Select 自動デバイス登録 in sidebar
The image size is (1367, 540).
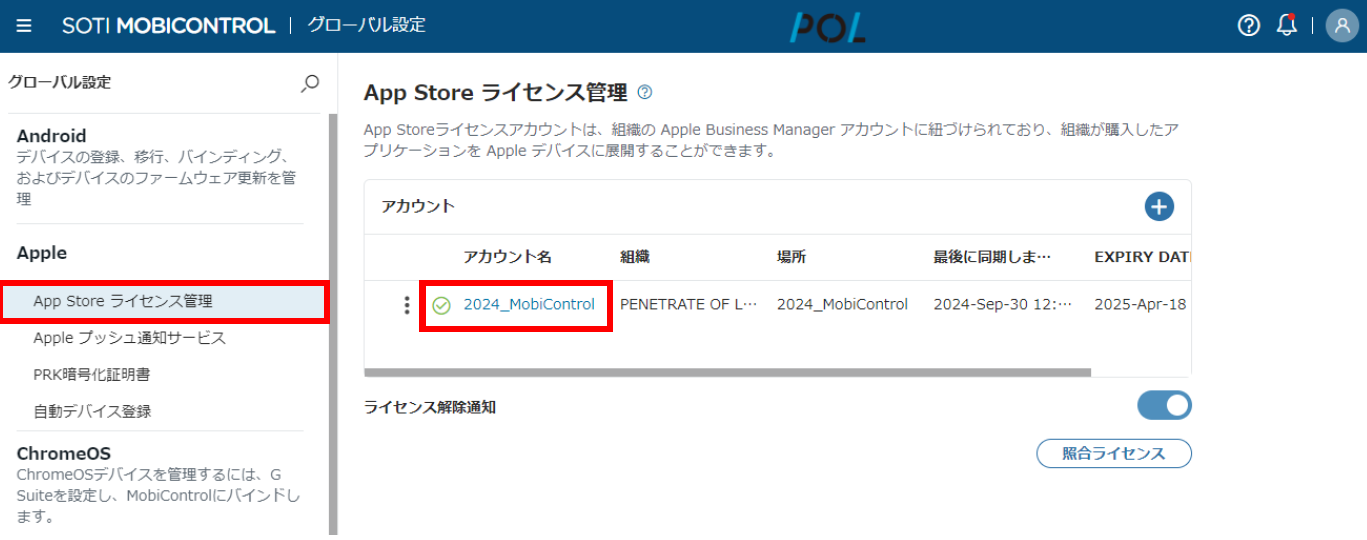[92, 411]
